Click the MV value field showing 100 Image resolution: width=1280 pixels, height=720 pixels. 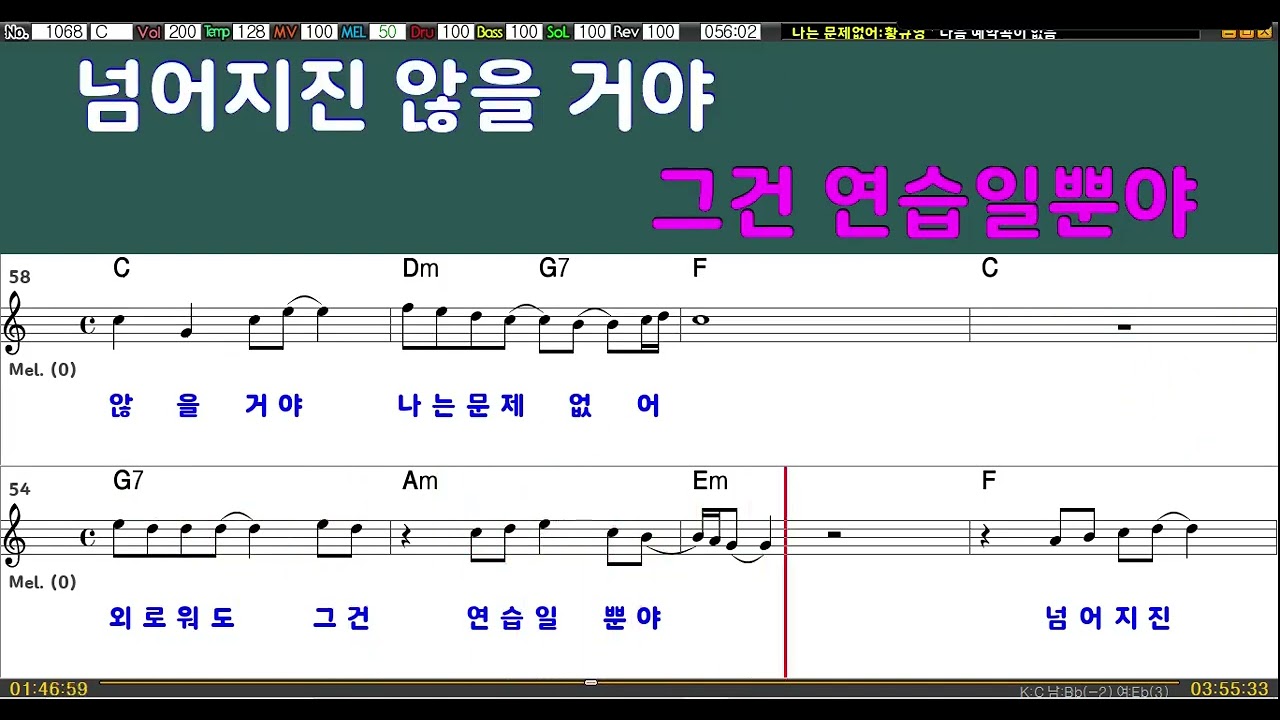pyautogui.click(x=318, y=32)
